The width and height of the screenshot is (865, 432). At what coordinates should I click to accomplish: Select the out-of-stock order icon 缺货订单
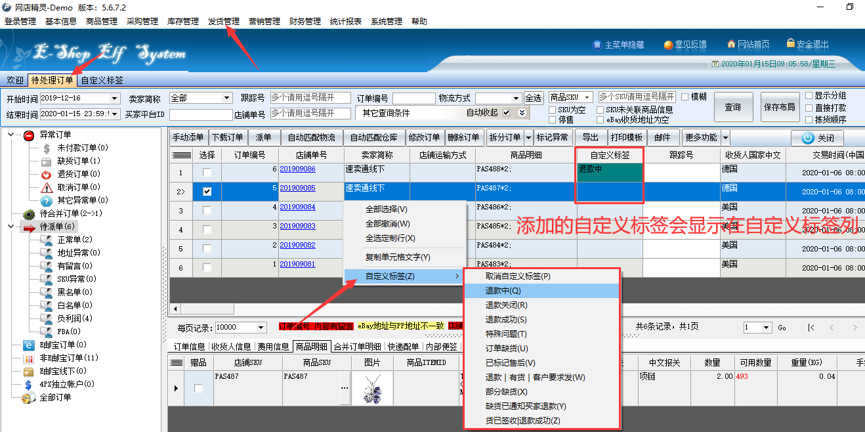tap(46, 162)
